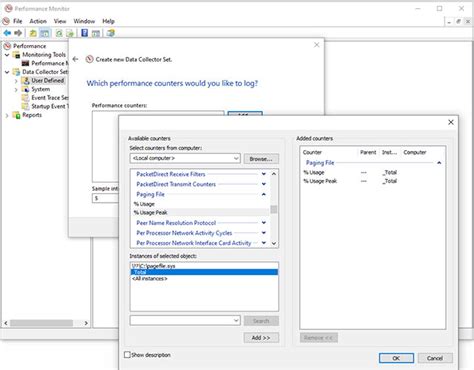Click the Cancel button

click(x=435, y=358)
